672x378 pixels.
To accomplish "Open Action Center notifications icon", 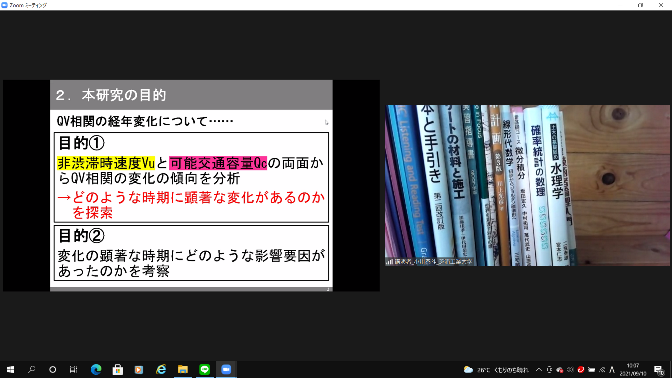I will point(659,369).
